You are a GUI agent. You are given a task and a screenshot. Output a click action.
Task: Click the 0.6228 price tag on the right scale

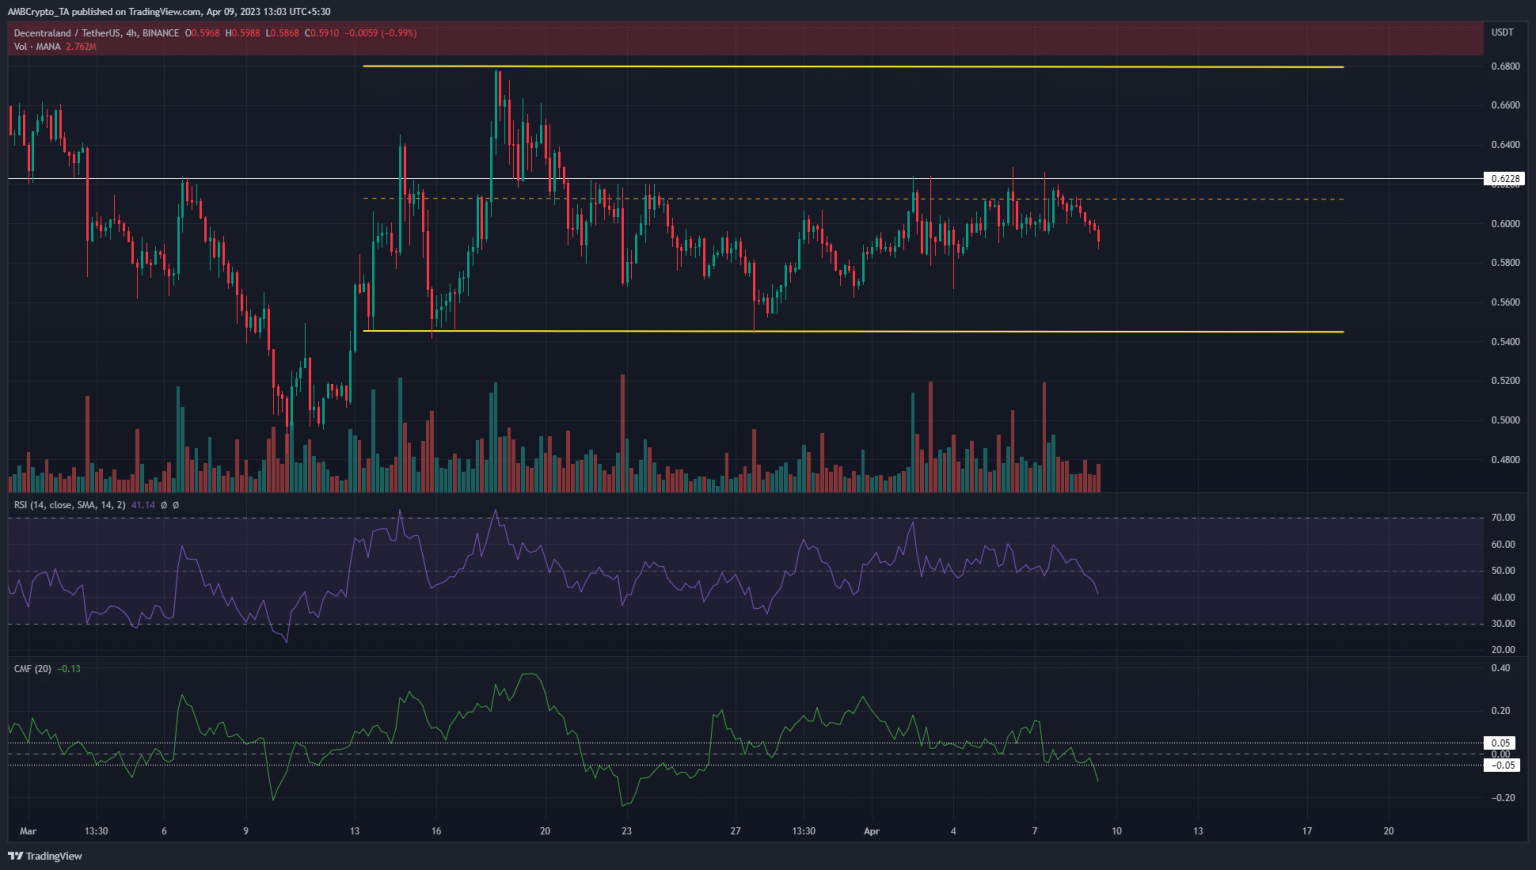coord(1506,177)
